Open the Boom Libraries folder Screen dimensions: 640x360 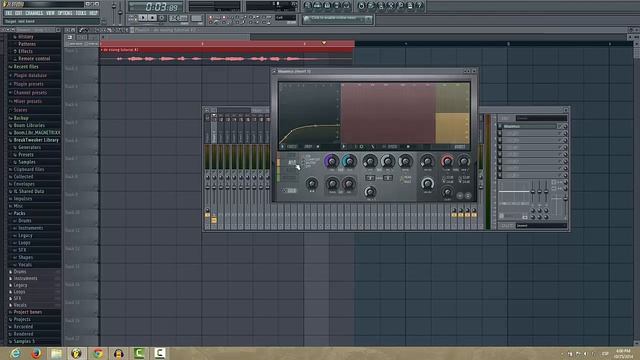coord(29,125)
